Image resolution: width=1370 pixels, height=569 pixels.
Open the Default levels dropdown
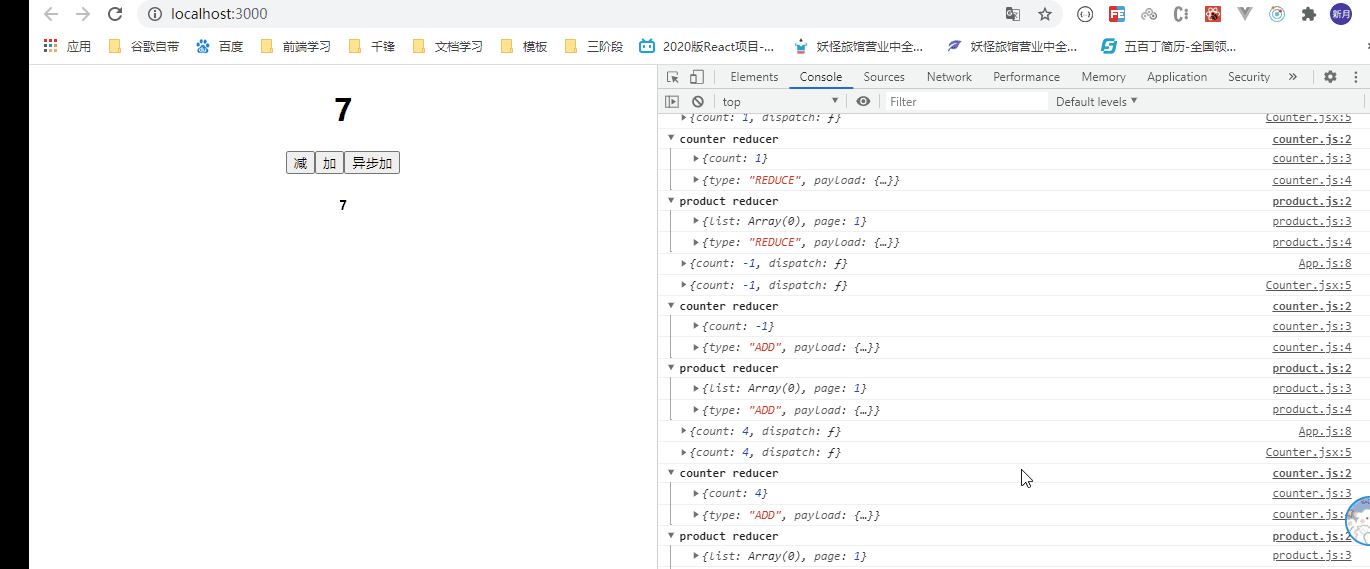pyautogui.click(x=1097, y=102)
